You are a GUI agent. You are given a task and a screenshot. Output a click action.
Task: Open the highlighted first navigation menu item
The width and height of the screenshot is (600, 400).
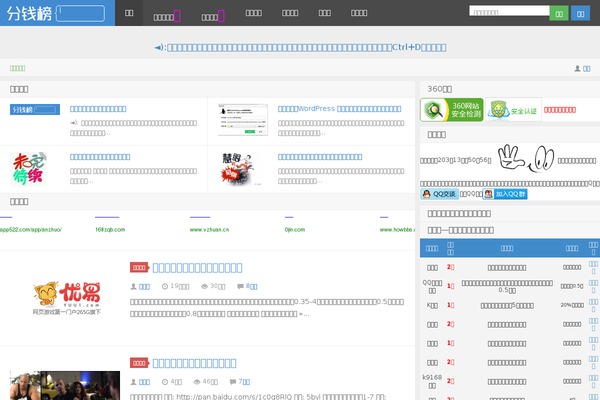(129, 13)
